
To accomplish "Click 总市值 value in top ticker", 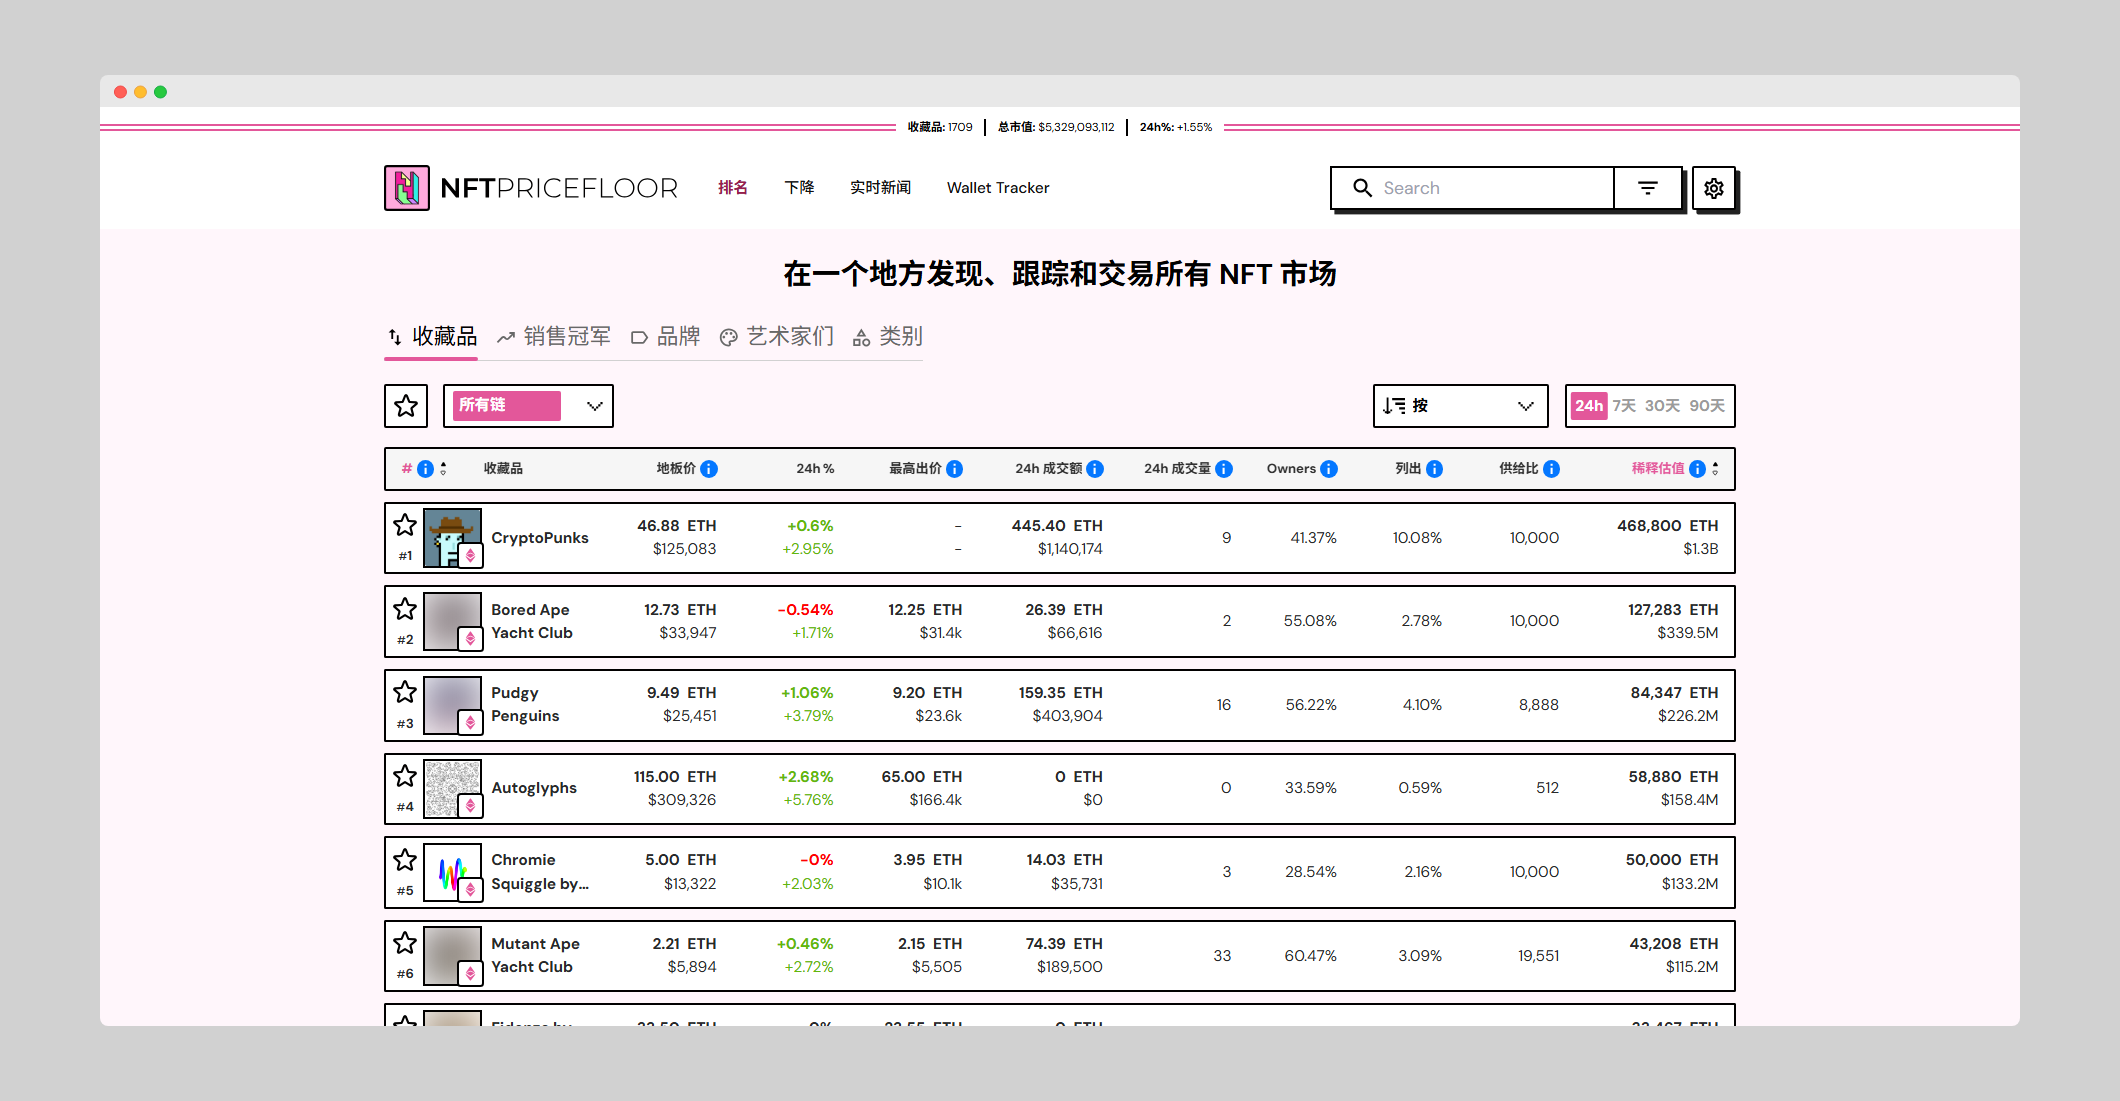I will tap(1076, 127).
